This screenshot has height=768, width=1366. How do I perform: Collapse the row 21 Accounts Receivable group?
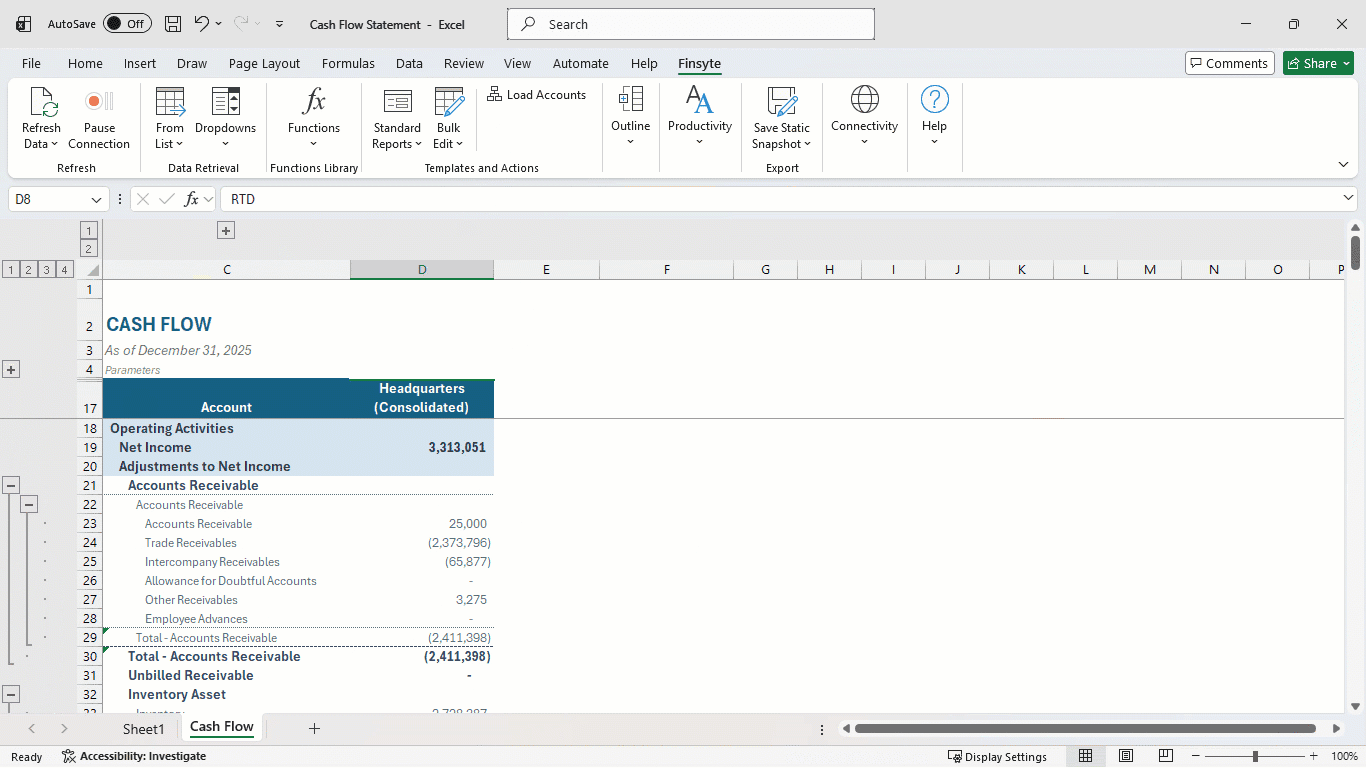11,485
